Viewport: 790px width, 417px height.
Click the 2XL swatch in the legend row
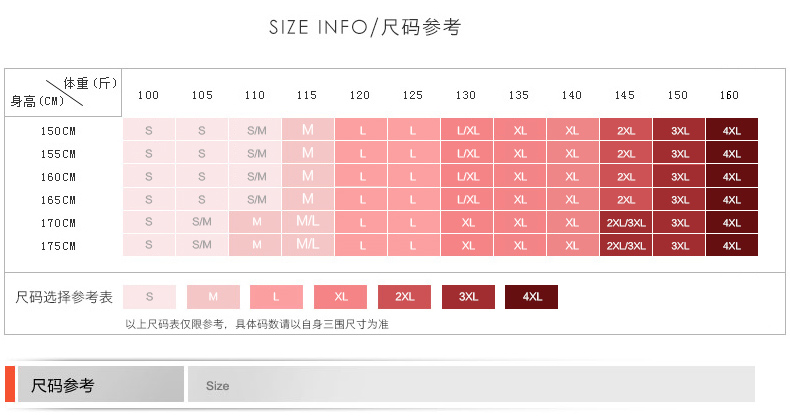click(404, 297)
